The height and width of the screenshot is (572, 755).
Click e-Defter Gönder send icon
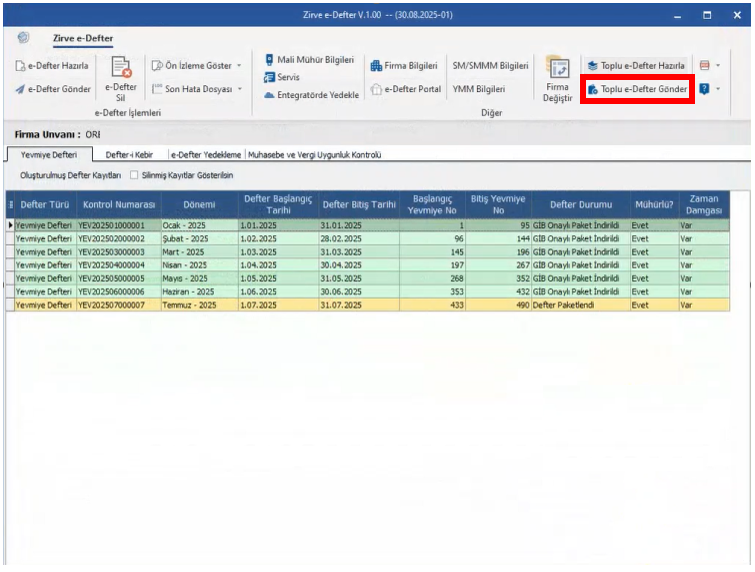point(20,89)
